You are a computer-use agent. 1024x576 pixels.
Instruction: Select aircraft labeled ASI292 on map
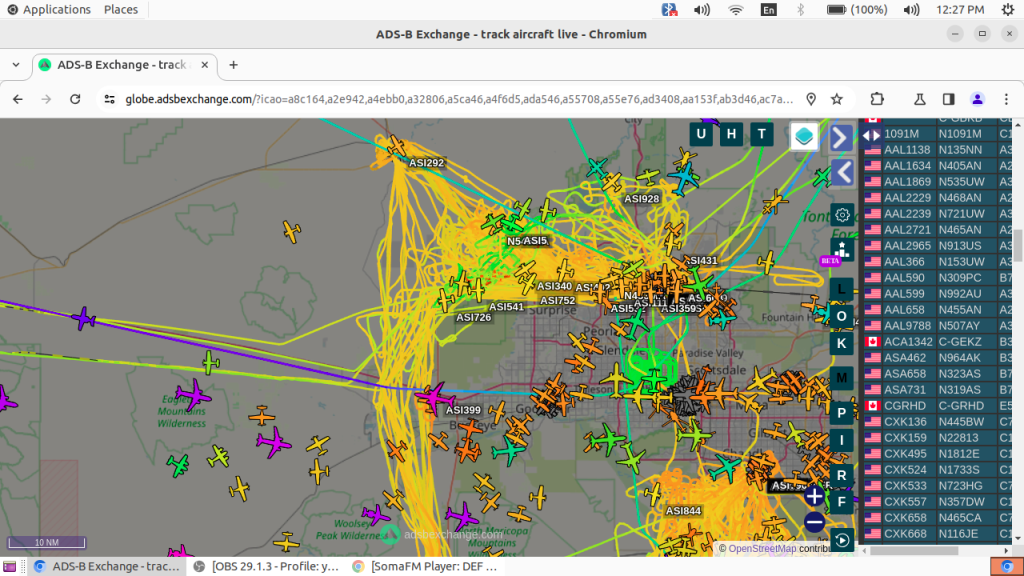click(396, 147)
